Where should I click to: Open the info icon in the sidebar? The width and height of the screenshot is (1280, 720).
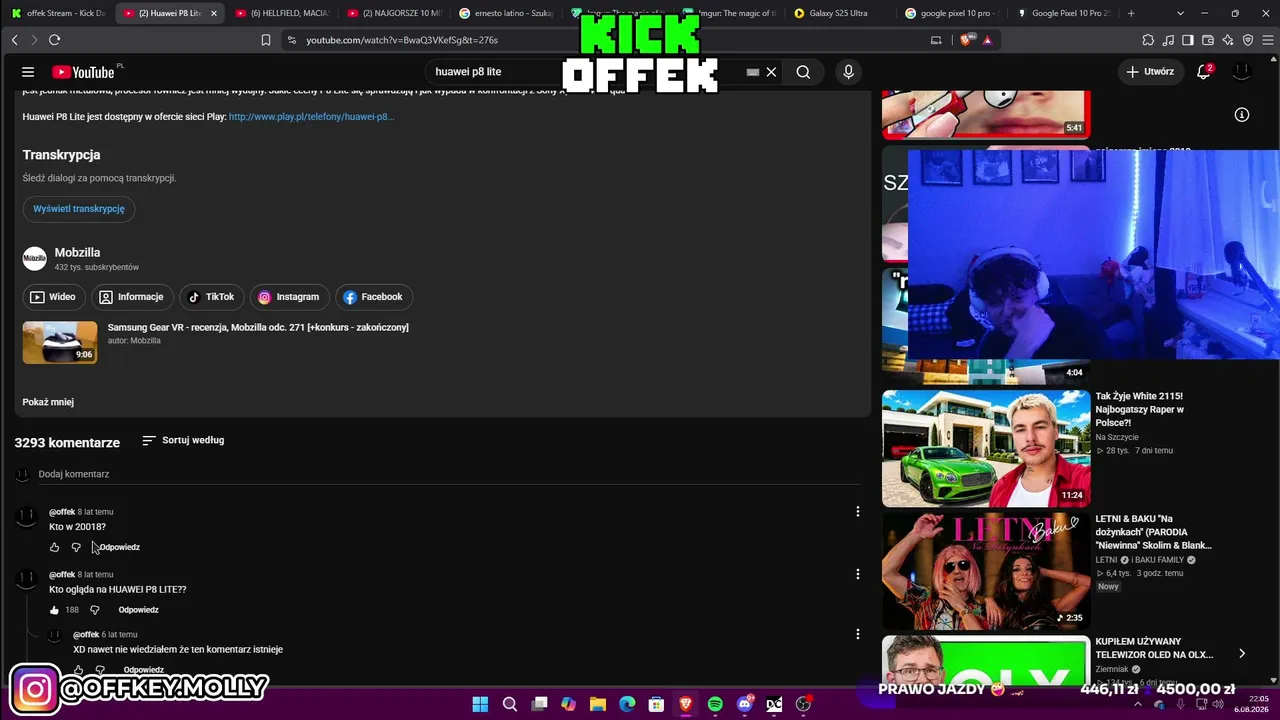pyautogui.click(x=1241, y=115)
